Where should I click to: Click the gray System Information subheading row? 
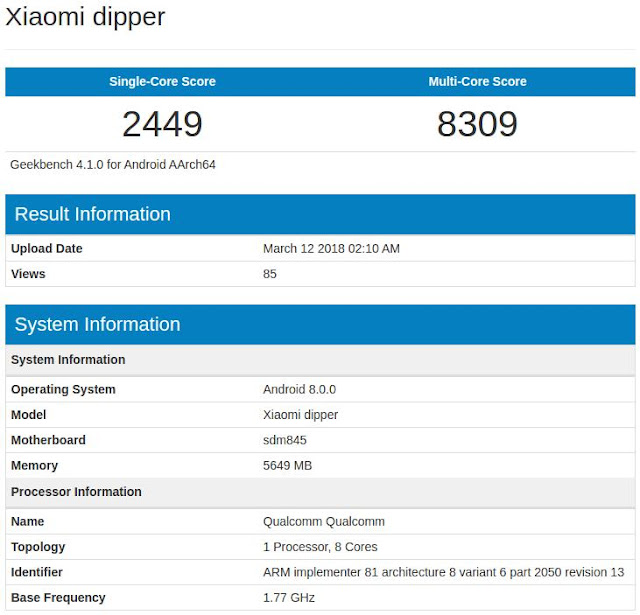[320, 360]
